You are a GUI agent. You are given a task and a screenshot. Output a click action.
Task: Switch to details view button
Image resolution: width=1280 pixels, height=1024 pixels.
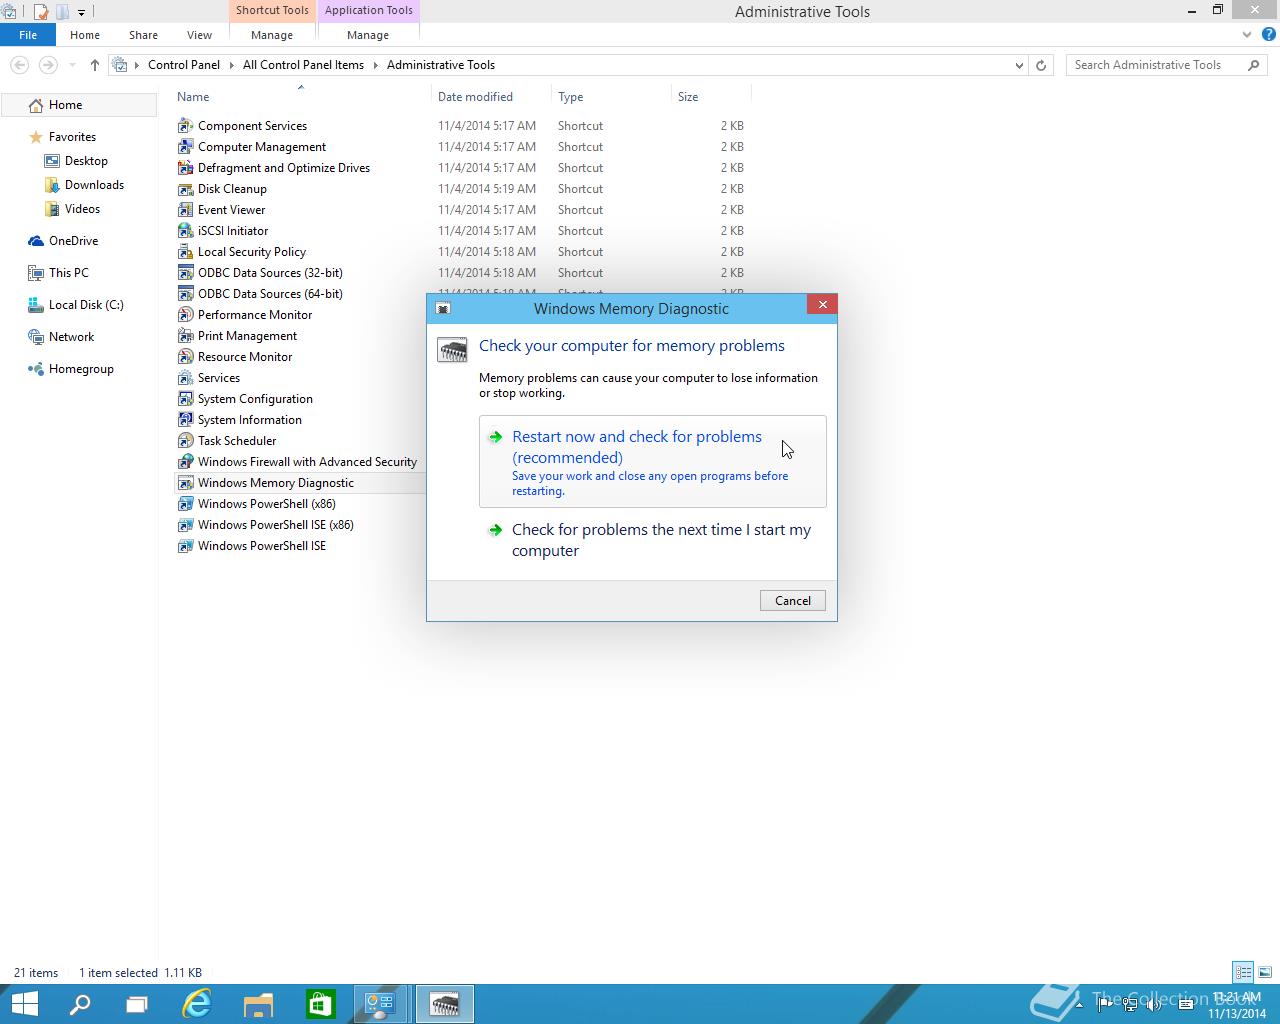point(1243,972)
